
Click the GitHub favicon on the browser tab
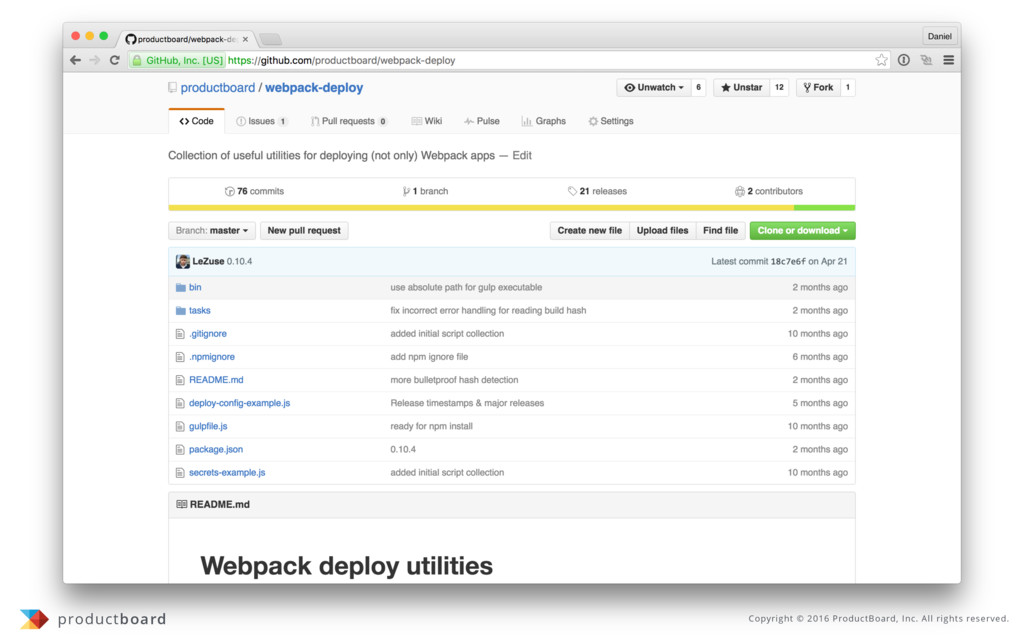tap(131, 39)
